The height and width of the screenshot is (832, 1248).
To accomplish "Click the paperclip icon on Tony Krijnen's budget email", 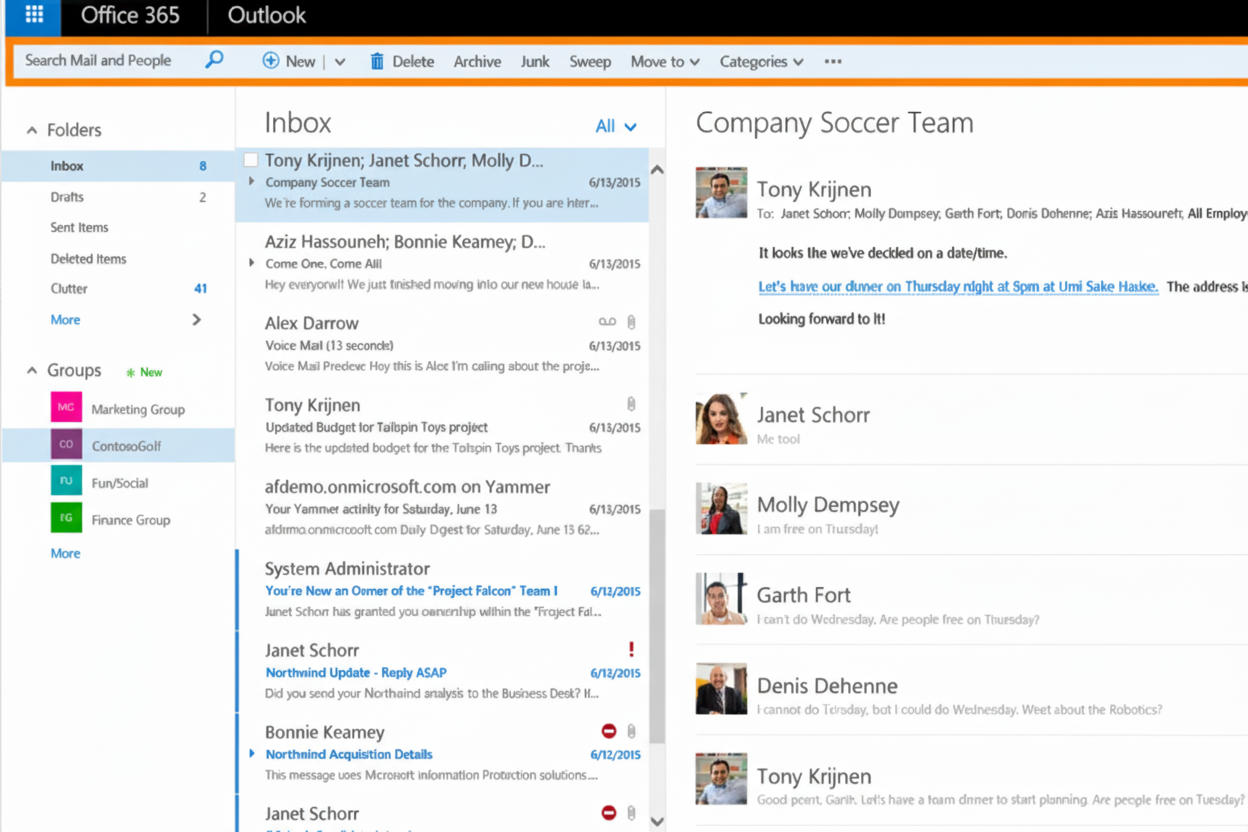I will (x=631, y=404).
